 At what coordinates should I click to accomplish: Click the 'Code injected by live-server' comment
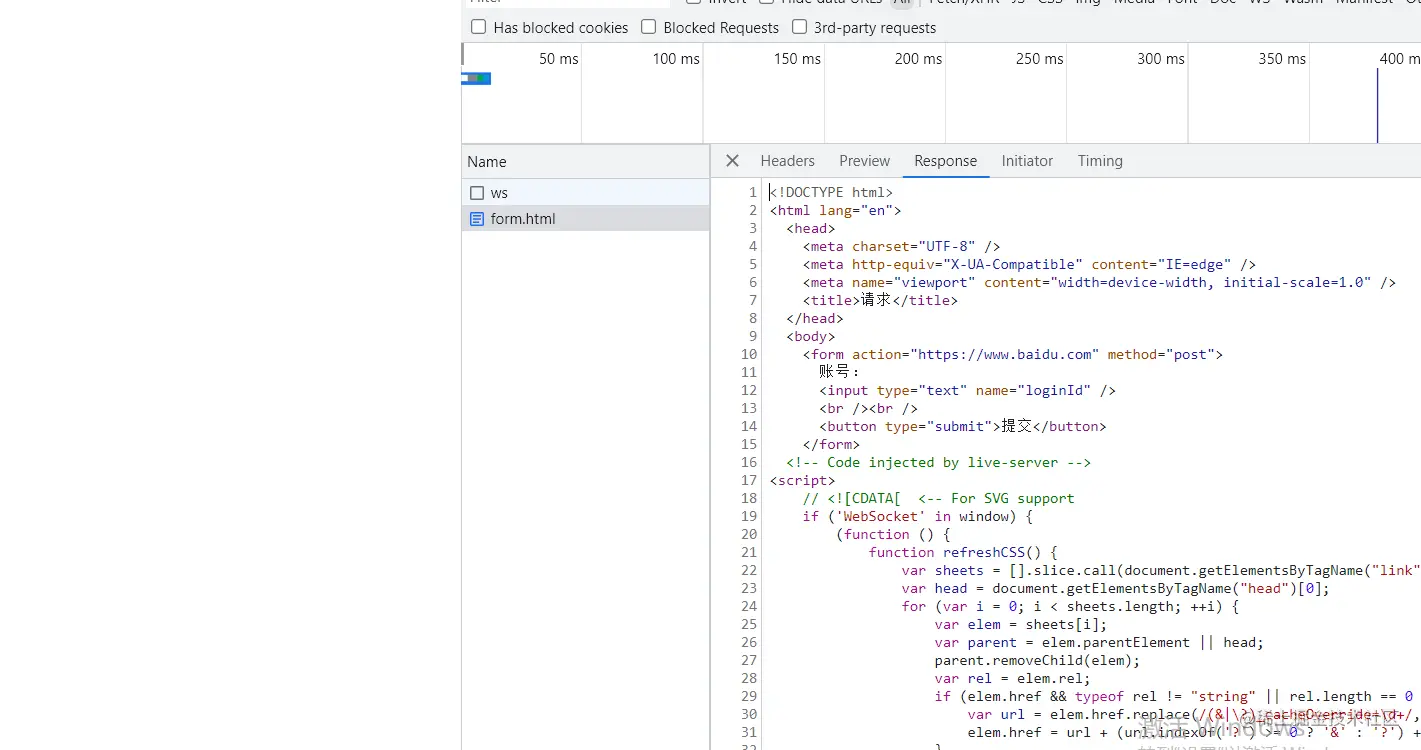pyautogui.click(x=938, y=462)
